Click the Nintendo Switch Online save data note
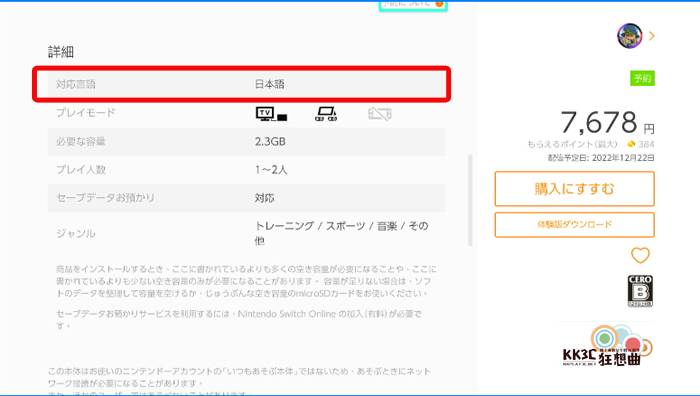This screenshot has height=396, width=700. [239, 320]
